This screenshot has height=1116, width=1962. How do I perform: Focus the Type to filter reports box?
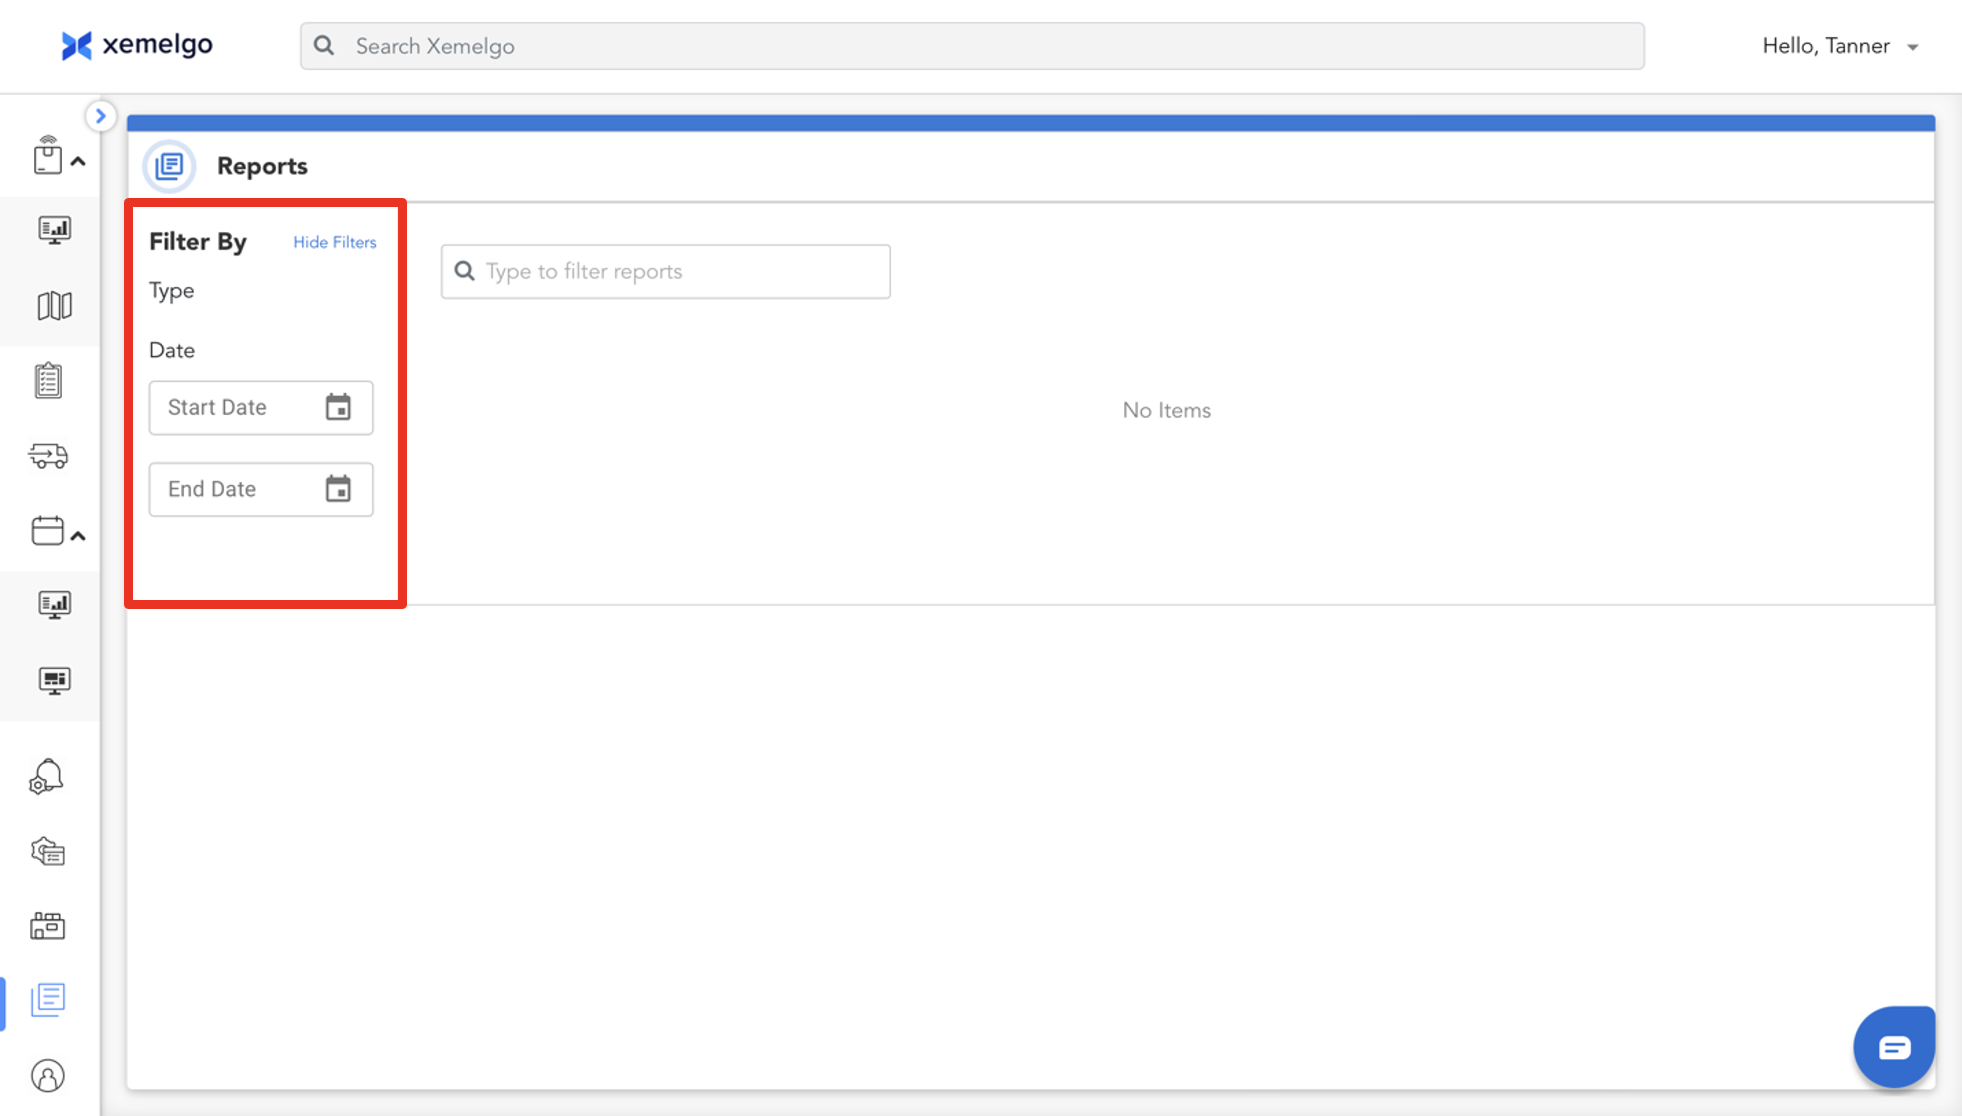(x=666, y=272)
